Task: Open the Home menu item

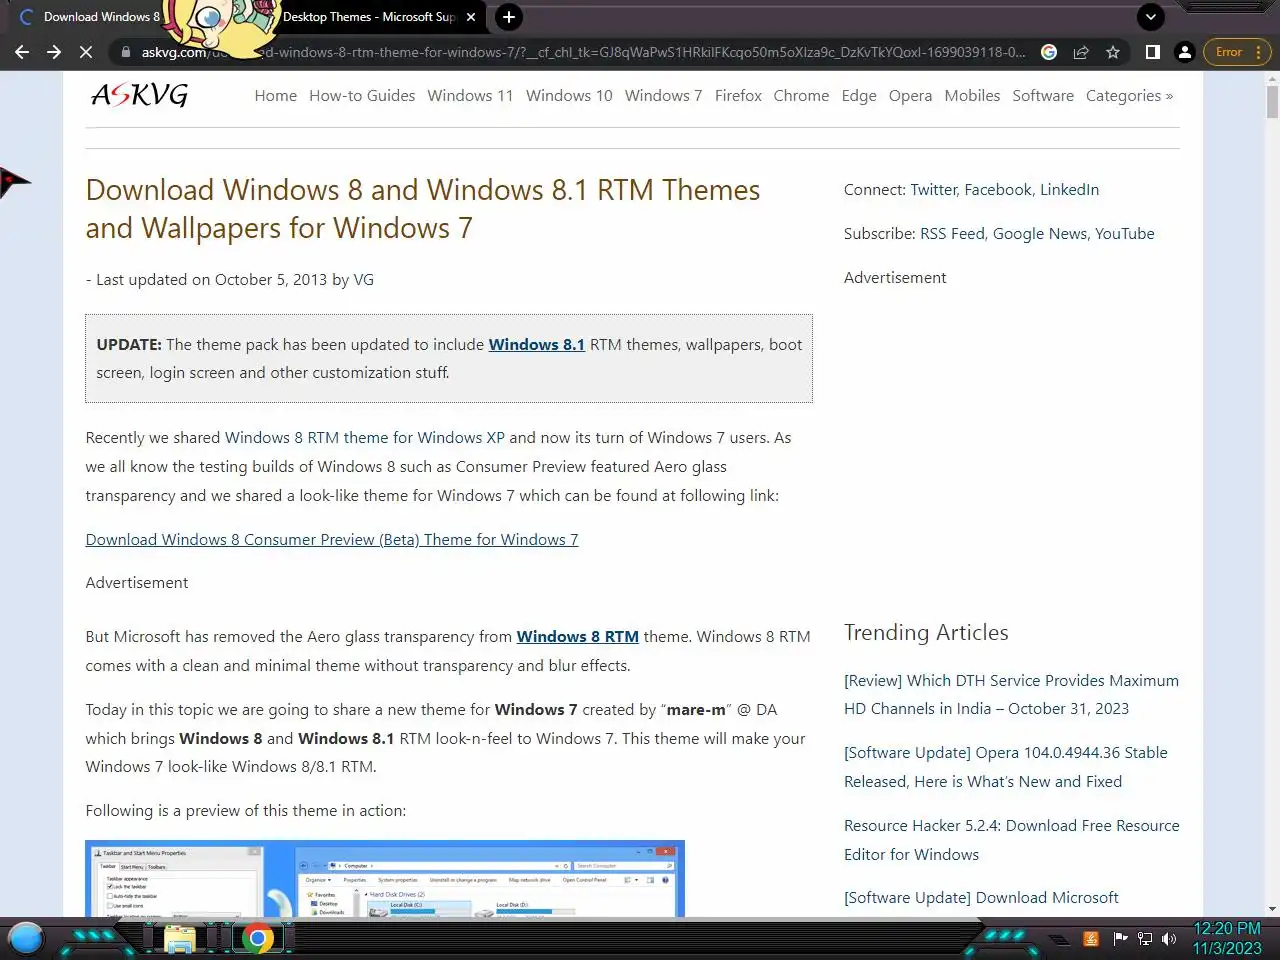Action: click(x=275, y=96)
